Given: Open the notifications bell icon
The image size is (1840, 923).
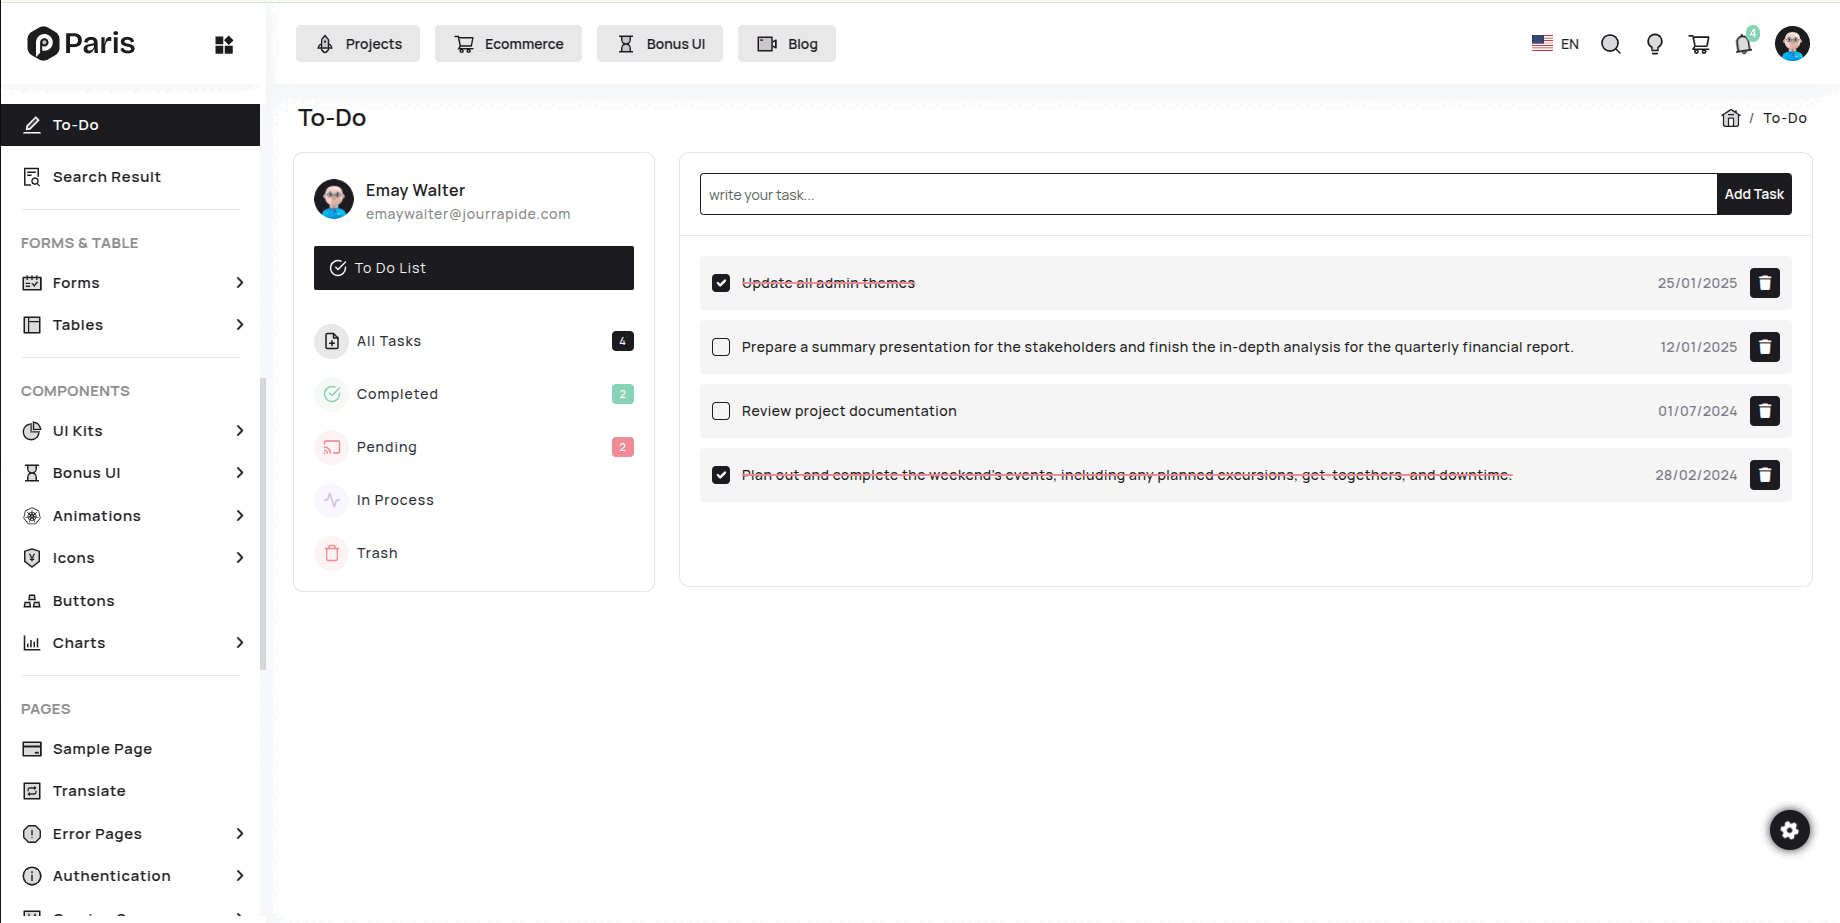Looking at the screenshot, I should point(1743,44).
